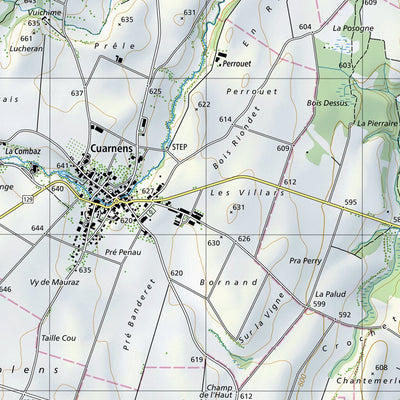
Task: Select the 625 elevation label
Action: click(x=155, y=91)
